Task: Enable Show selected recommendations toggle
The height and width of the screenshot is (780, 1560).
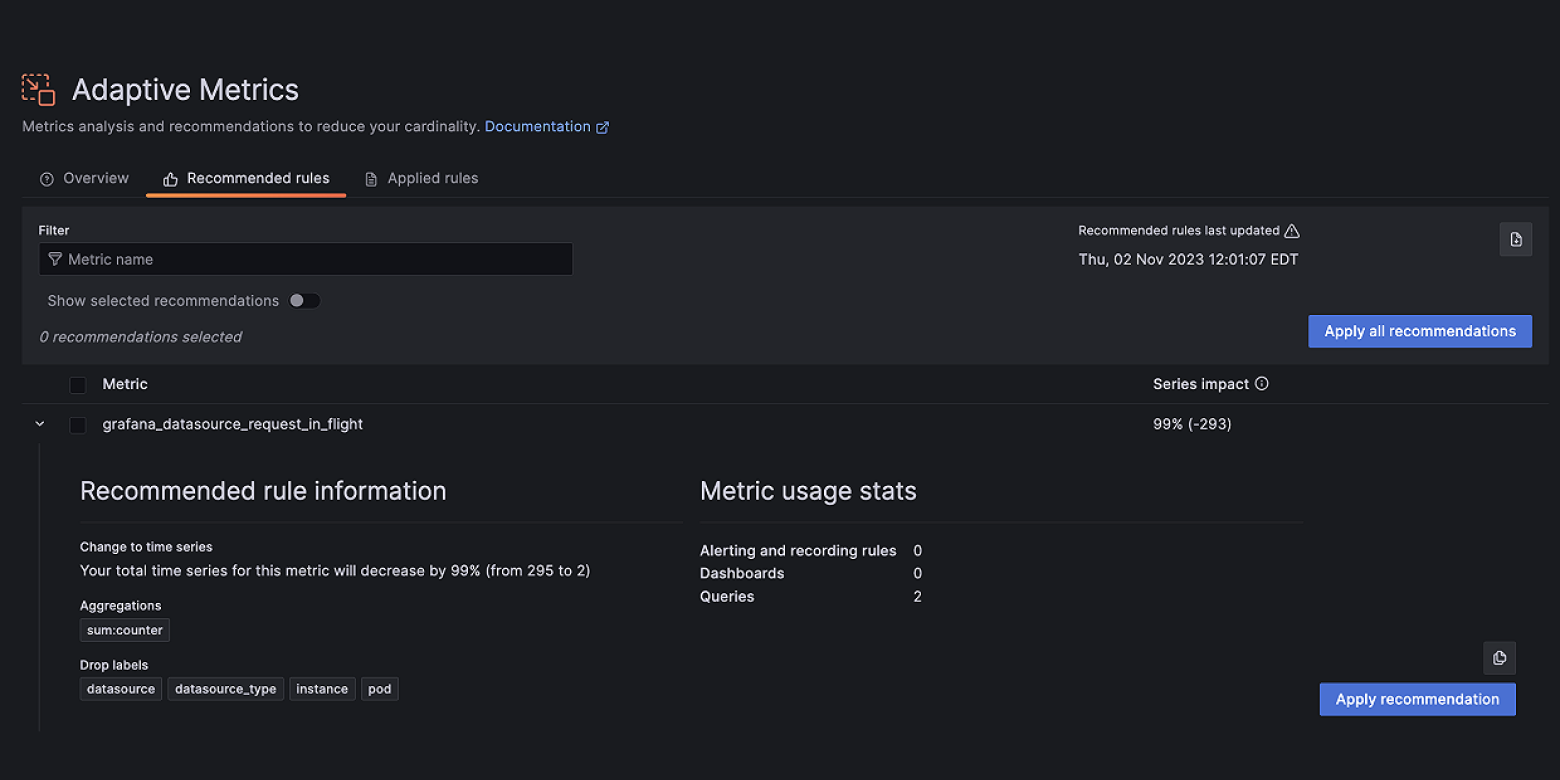Action: 304,300
